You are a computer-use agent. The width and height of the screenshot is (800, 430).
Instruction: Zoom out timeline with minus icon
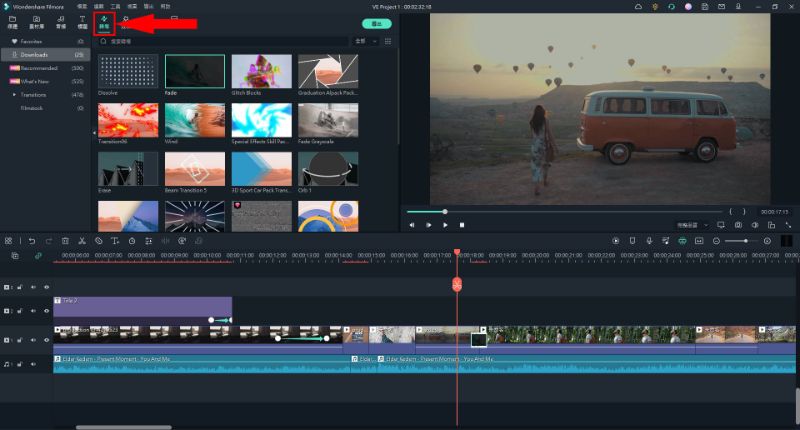point(716,241)
